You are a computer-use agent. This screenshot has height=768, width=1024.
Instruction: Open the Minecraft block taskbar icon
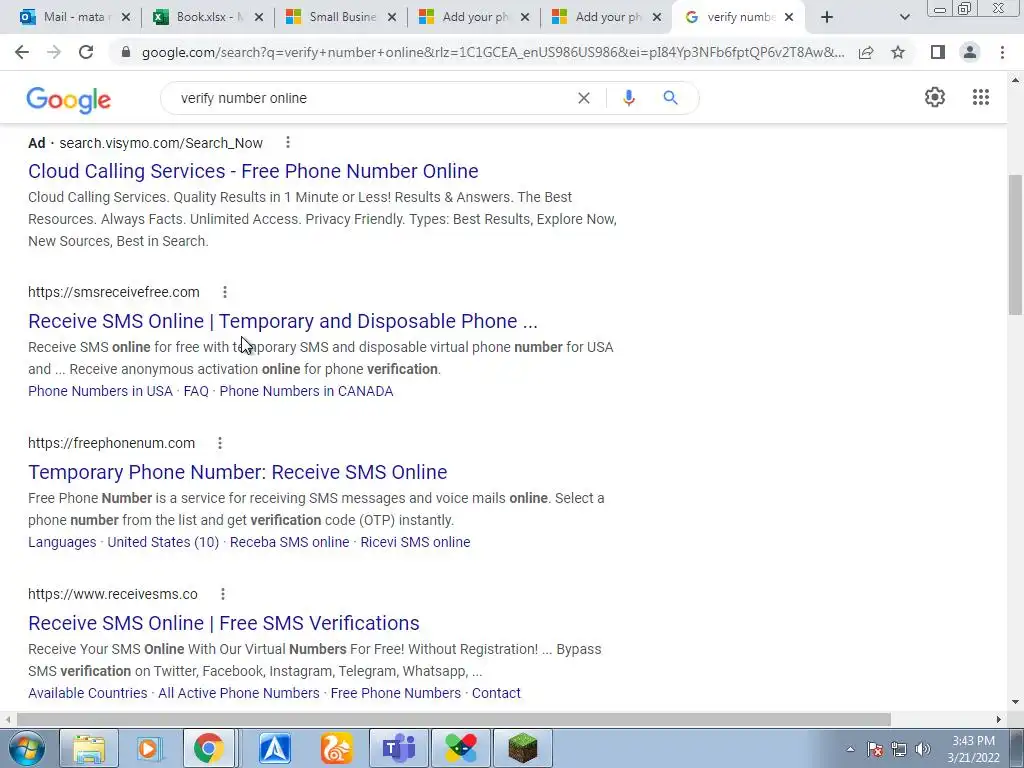(522, 748)
